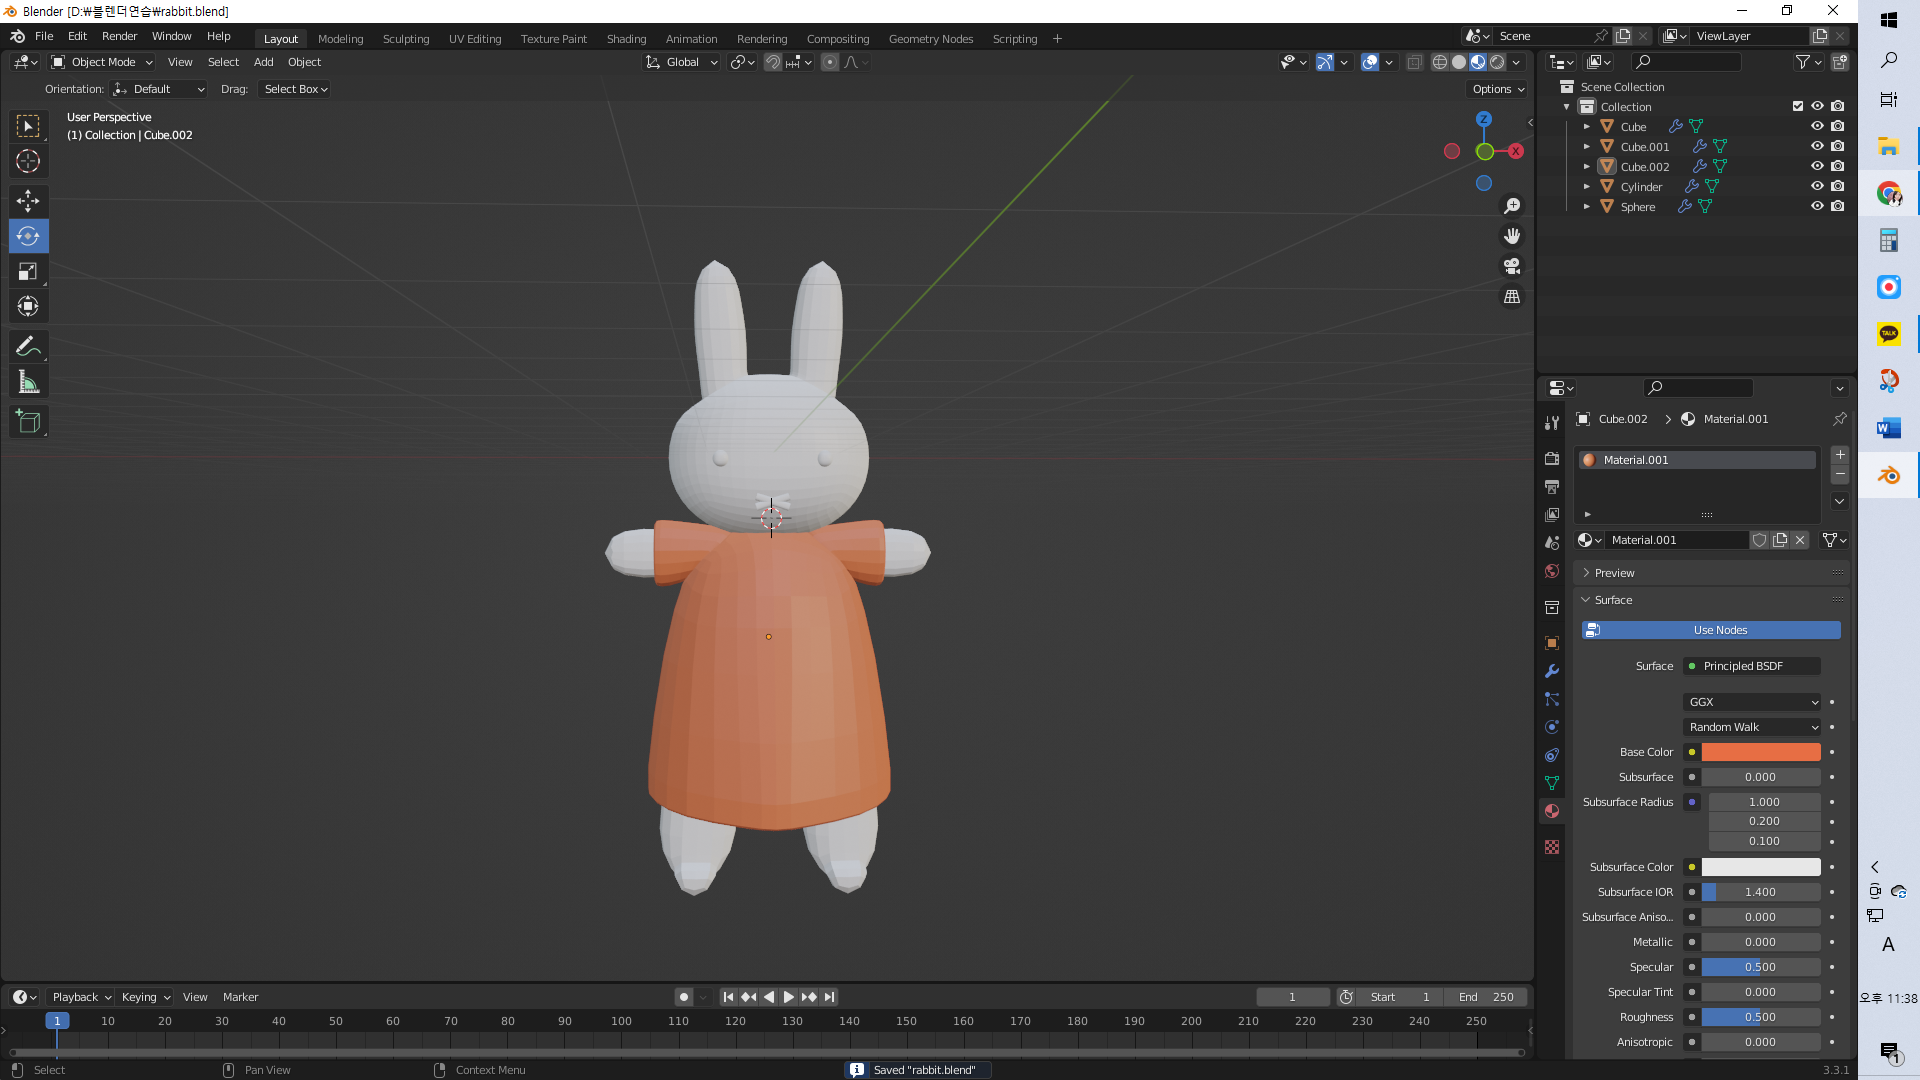Open the Random Walk subsurface dropdown

pos(1753,727)
